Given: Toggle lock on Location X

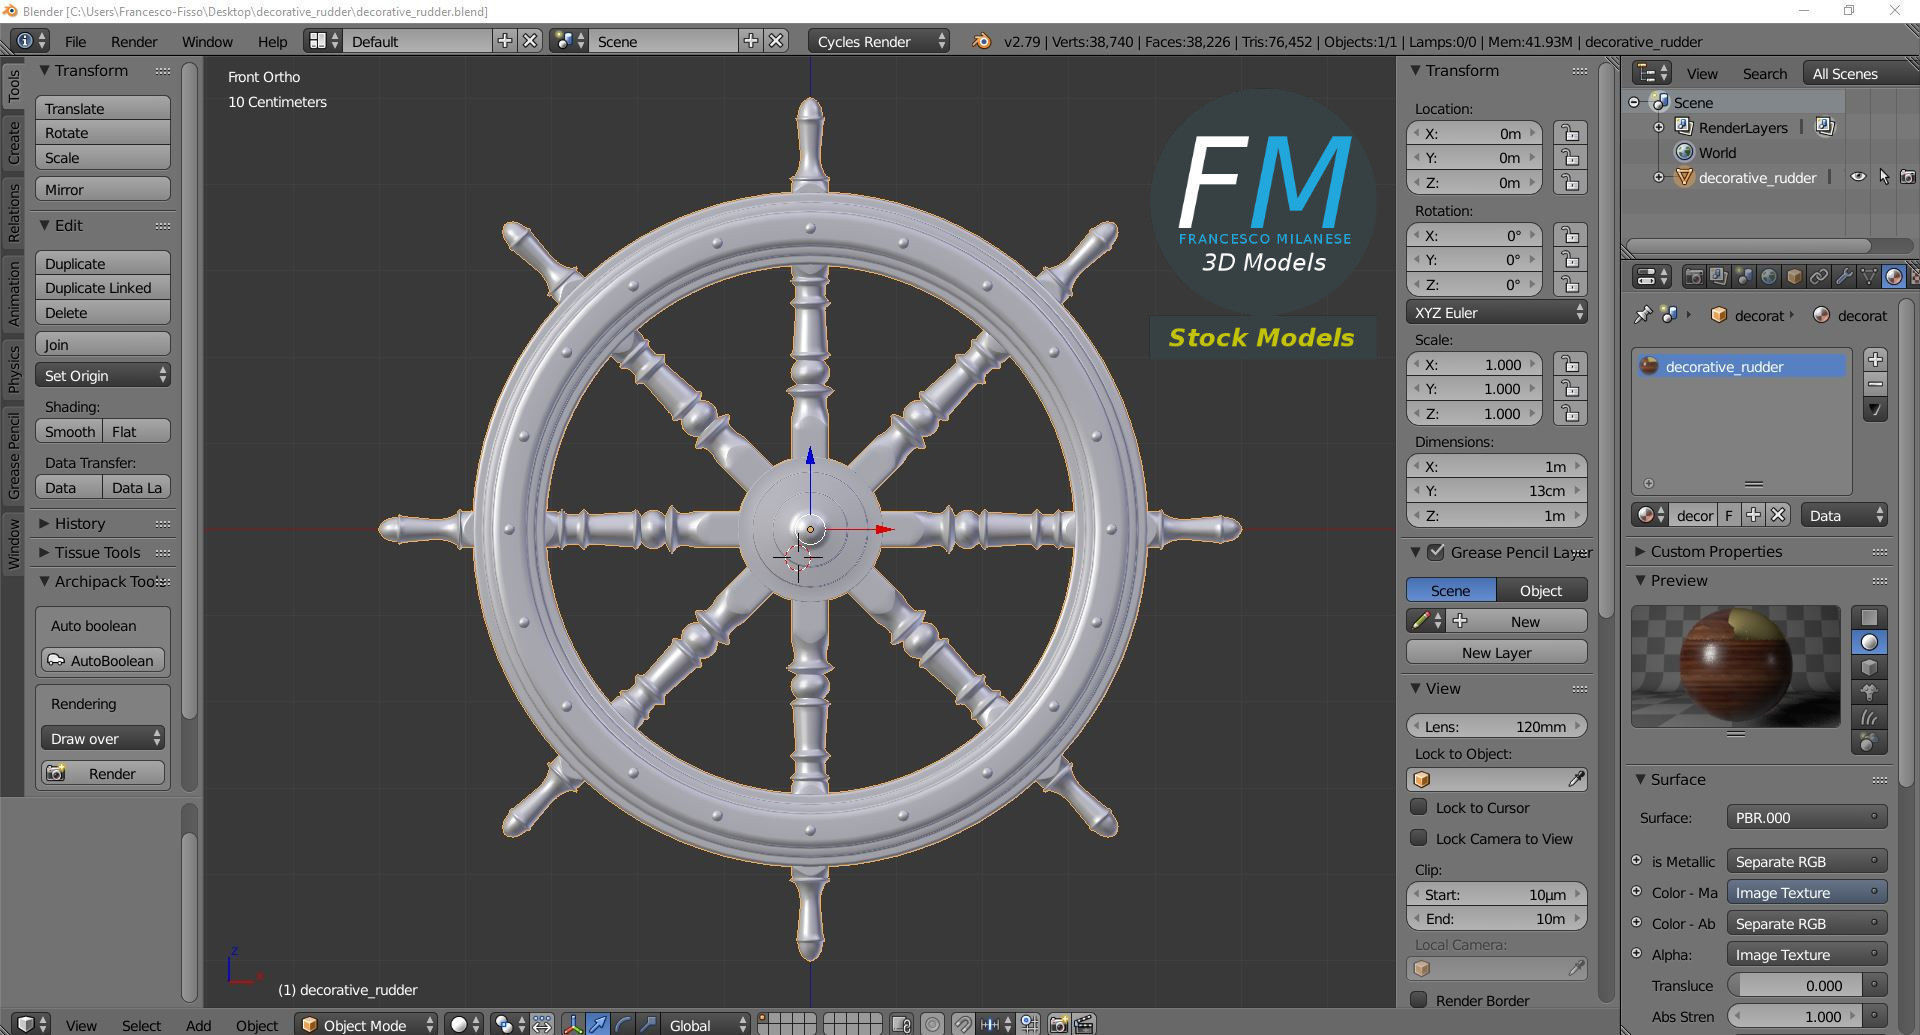Looking at the screenshot, I should click(x=1570, y=134).
